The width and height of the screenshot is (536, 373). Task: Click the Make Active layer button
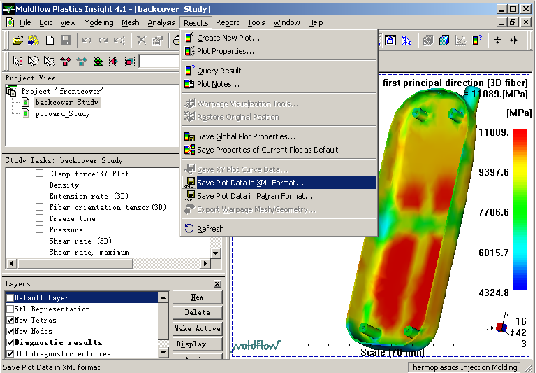[x=197, y=328]
